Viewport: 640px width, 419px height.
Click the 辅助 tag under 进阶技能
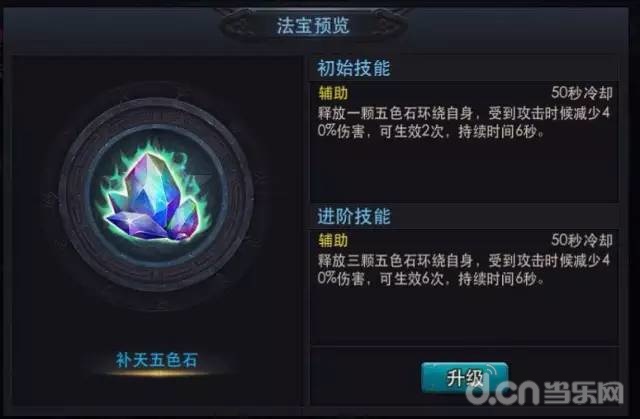pyautogui.click(x=333, y=240)
